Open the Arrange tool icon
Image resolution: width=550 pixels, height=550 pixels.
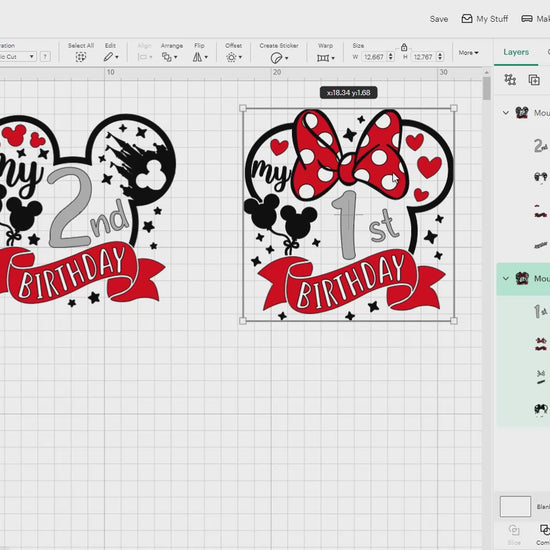167,57
